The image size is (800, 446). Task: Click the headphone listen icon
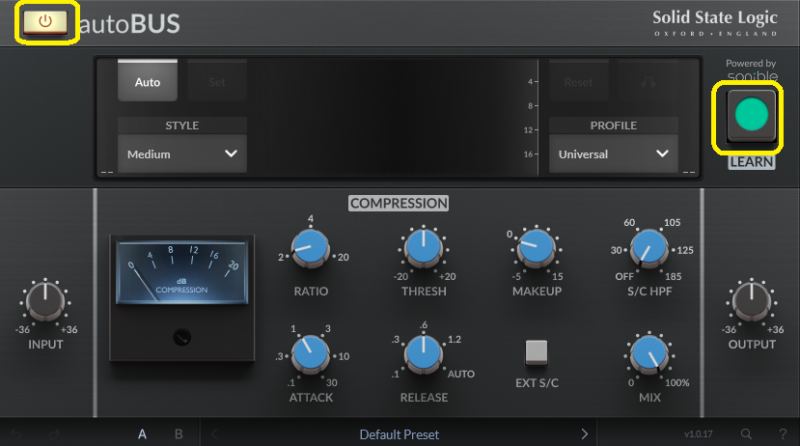pos(647,82)
